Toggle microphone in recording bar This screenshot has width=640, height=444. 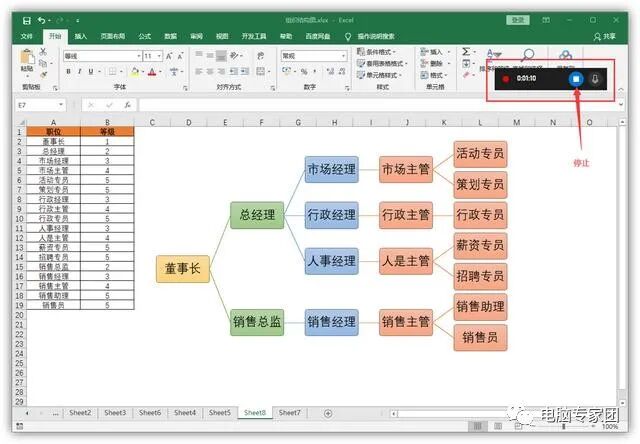pos(595,79)
